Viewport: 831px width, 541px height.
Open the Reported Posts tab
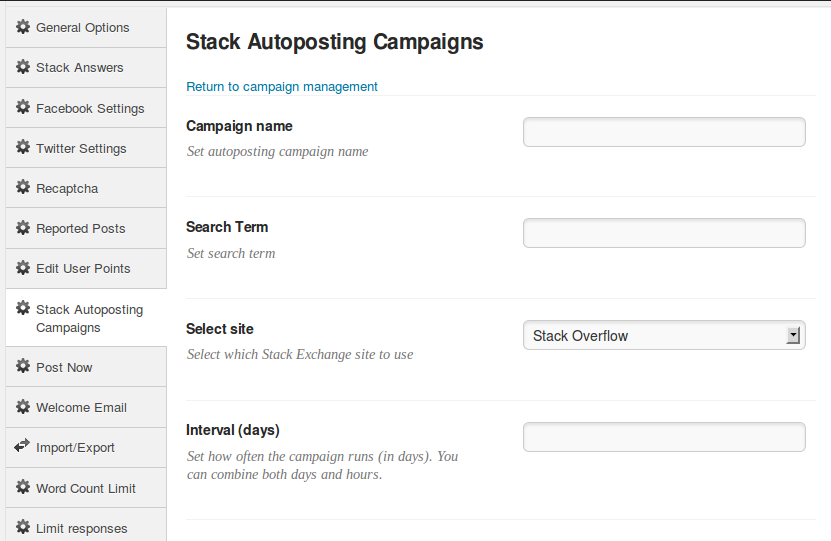click(86, 228)
